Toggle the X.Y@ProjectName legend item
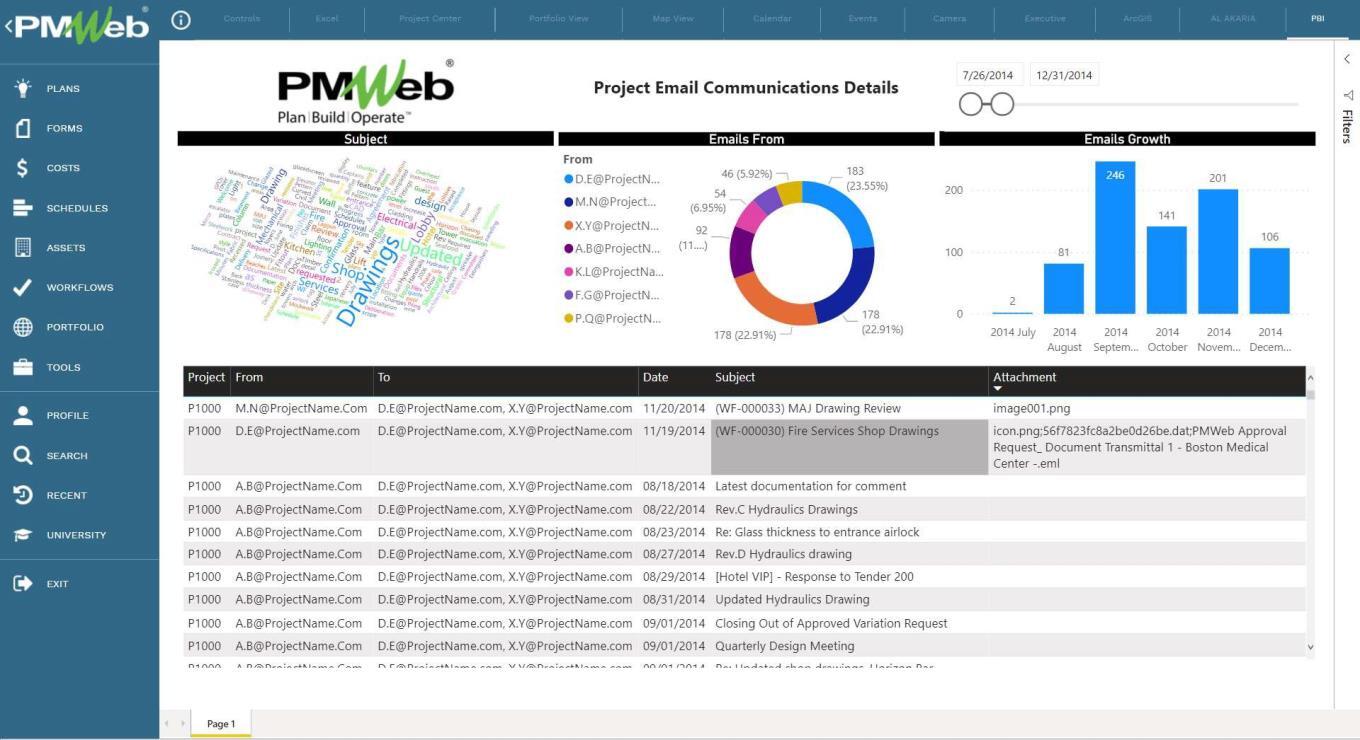Viewport: 1360px width, 740px height. 612,226
